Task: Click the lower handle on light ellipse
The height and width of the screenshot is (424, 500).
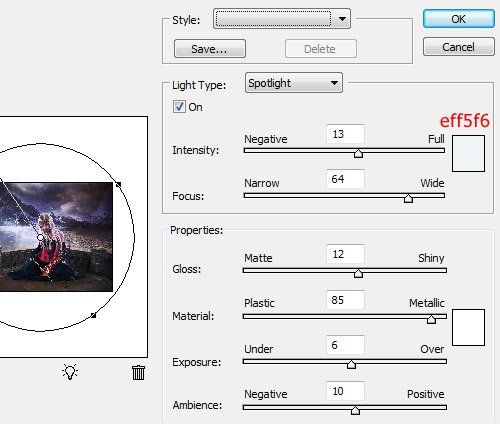Action: coord(94,315)
